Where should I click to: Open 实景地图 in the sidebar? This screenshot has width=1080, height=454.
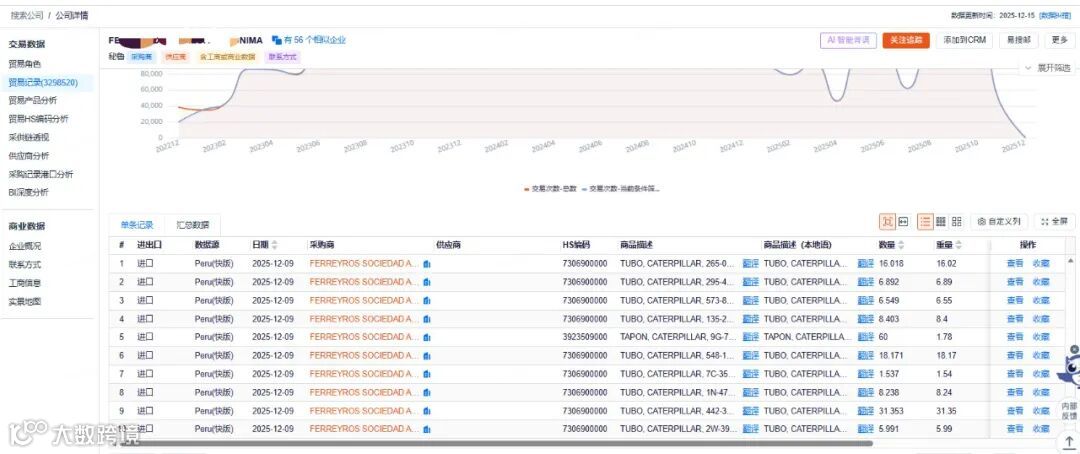[24, 301]
